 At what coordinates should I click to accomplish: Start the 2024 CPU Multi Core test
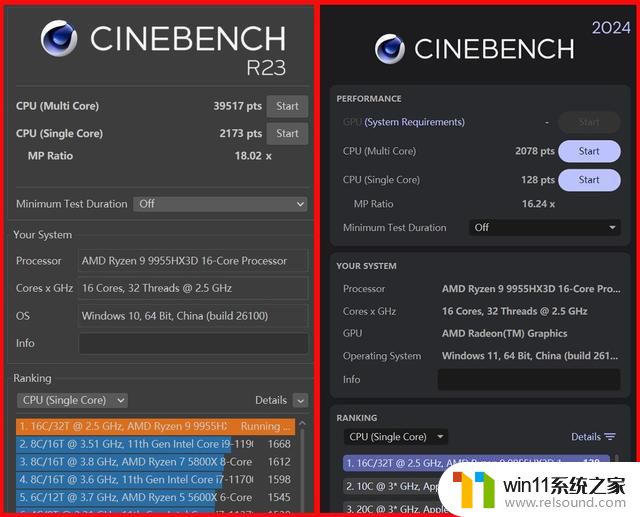(x=589, y=151)
